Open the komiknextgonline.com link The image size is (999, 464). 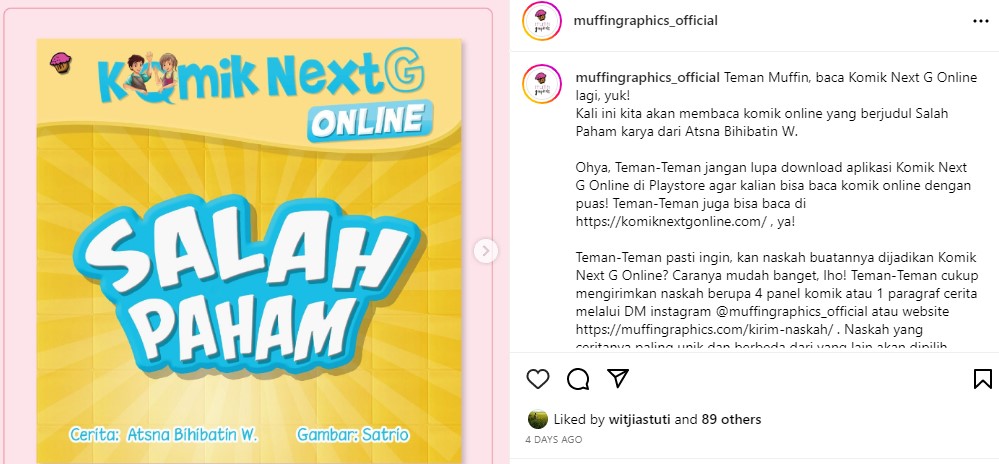pos(672,222)
